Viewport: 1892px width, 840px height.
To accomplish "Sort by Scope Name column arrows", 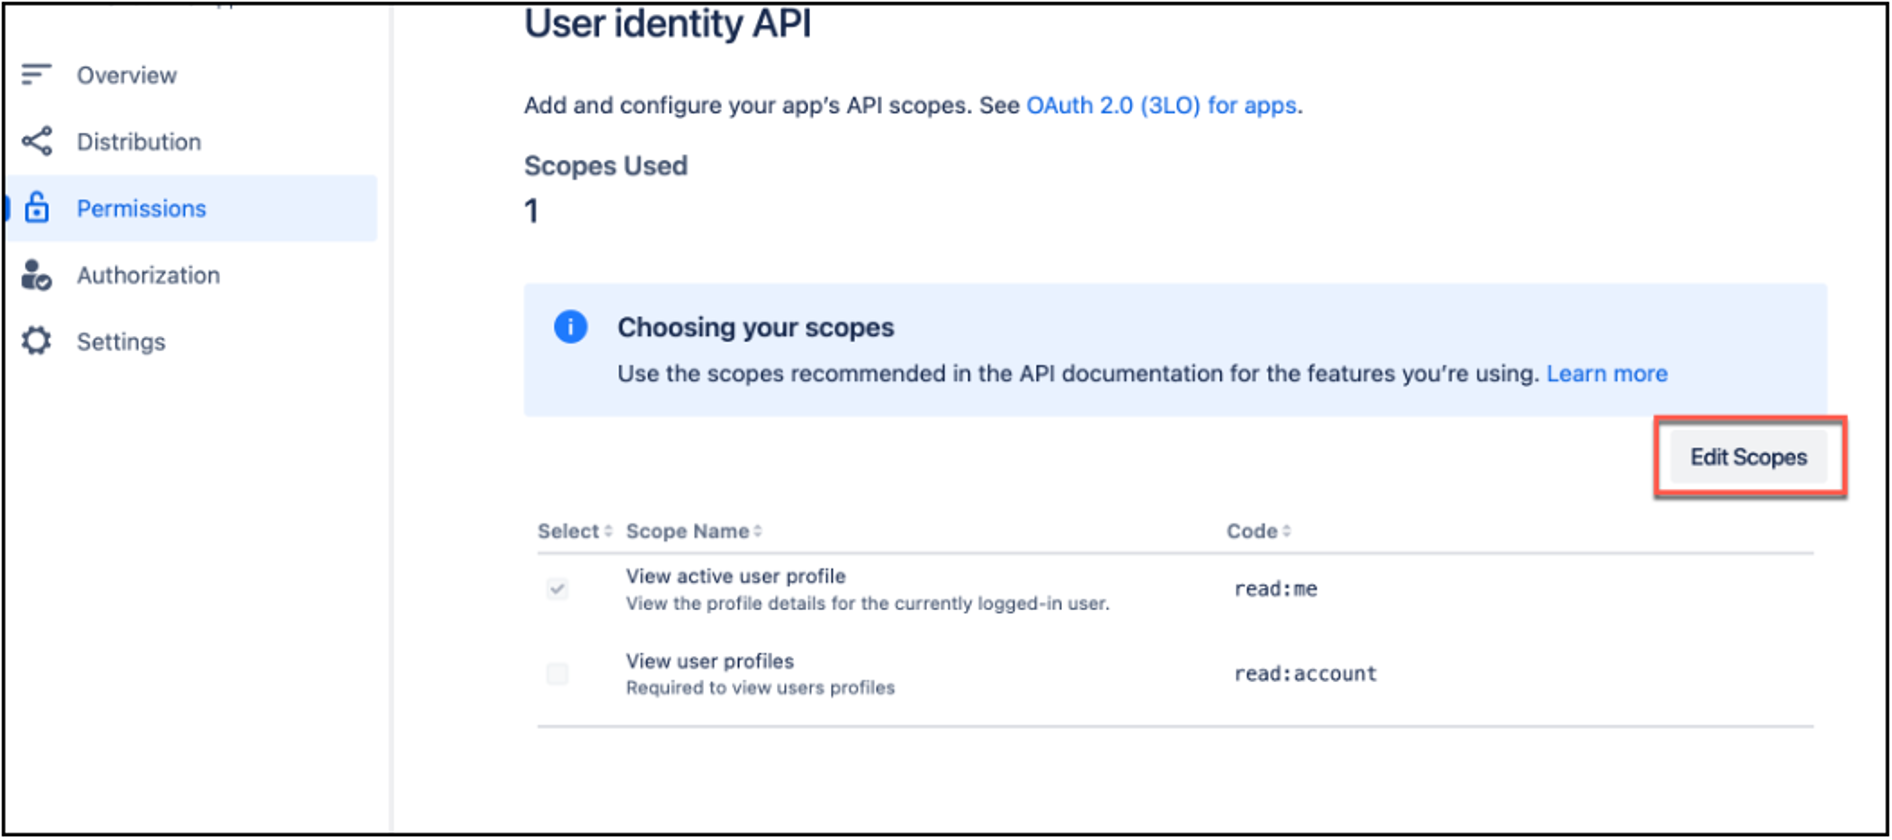I will (758, 531).
